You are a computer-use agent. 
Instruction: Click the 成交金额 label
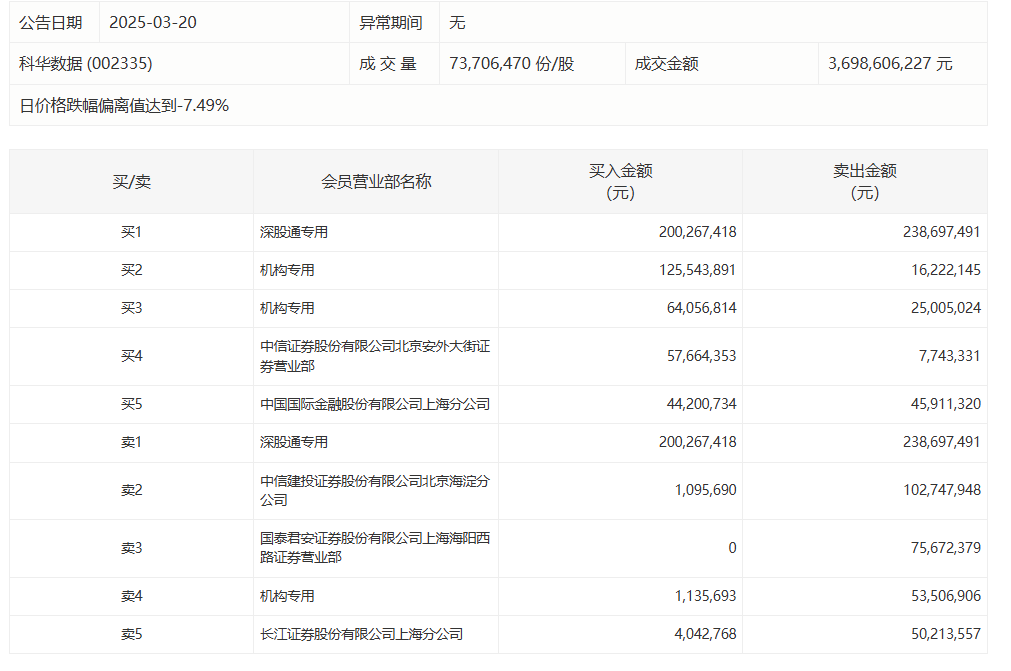coord(667,63)
